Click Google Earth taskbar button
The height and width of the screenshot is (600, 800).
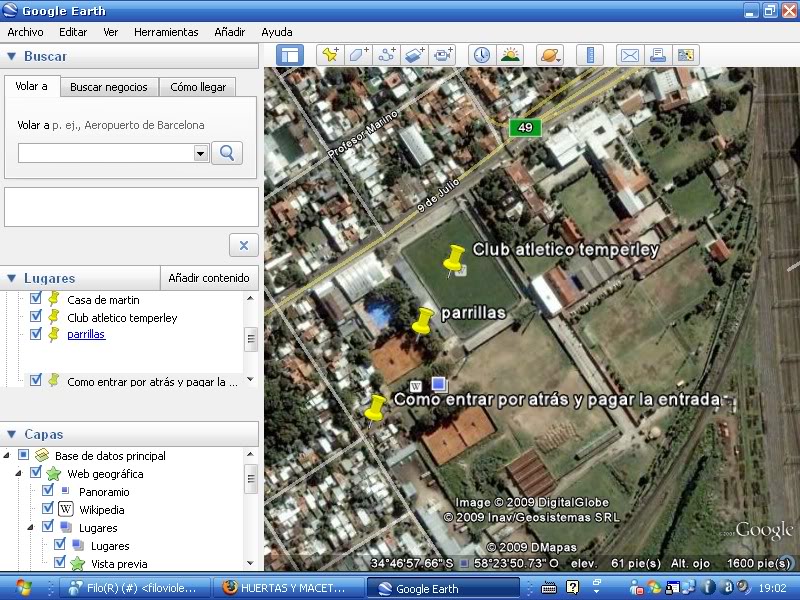click(x=442, y=588)
